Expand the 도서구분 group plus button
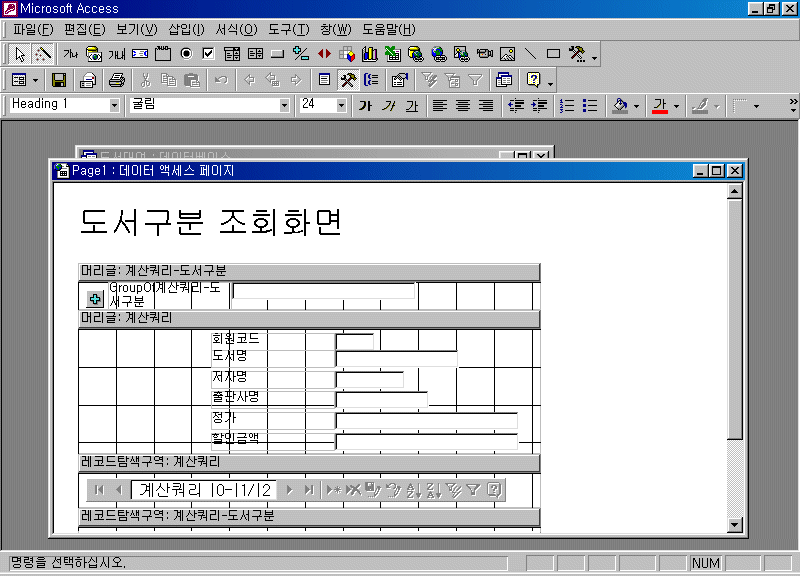 pyautogui.click(x=95, y=298)
